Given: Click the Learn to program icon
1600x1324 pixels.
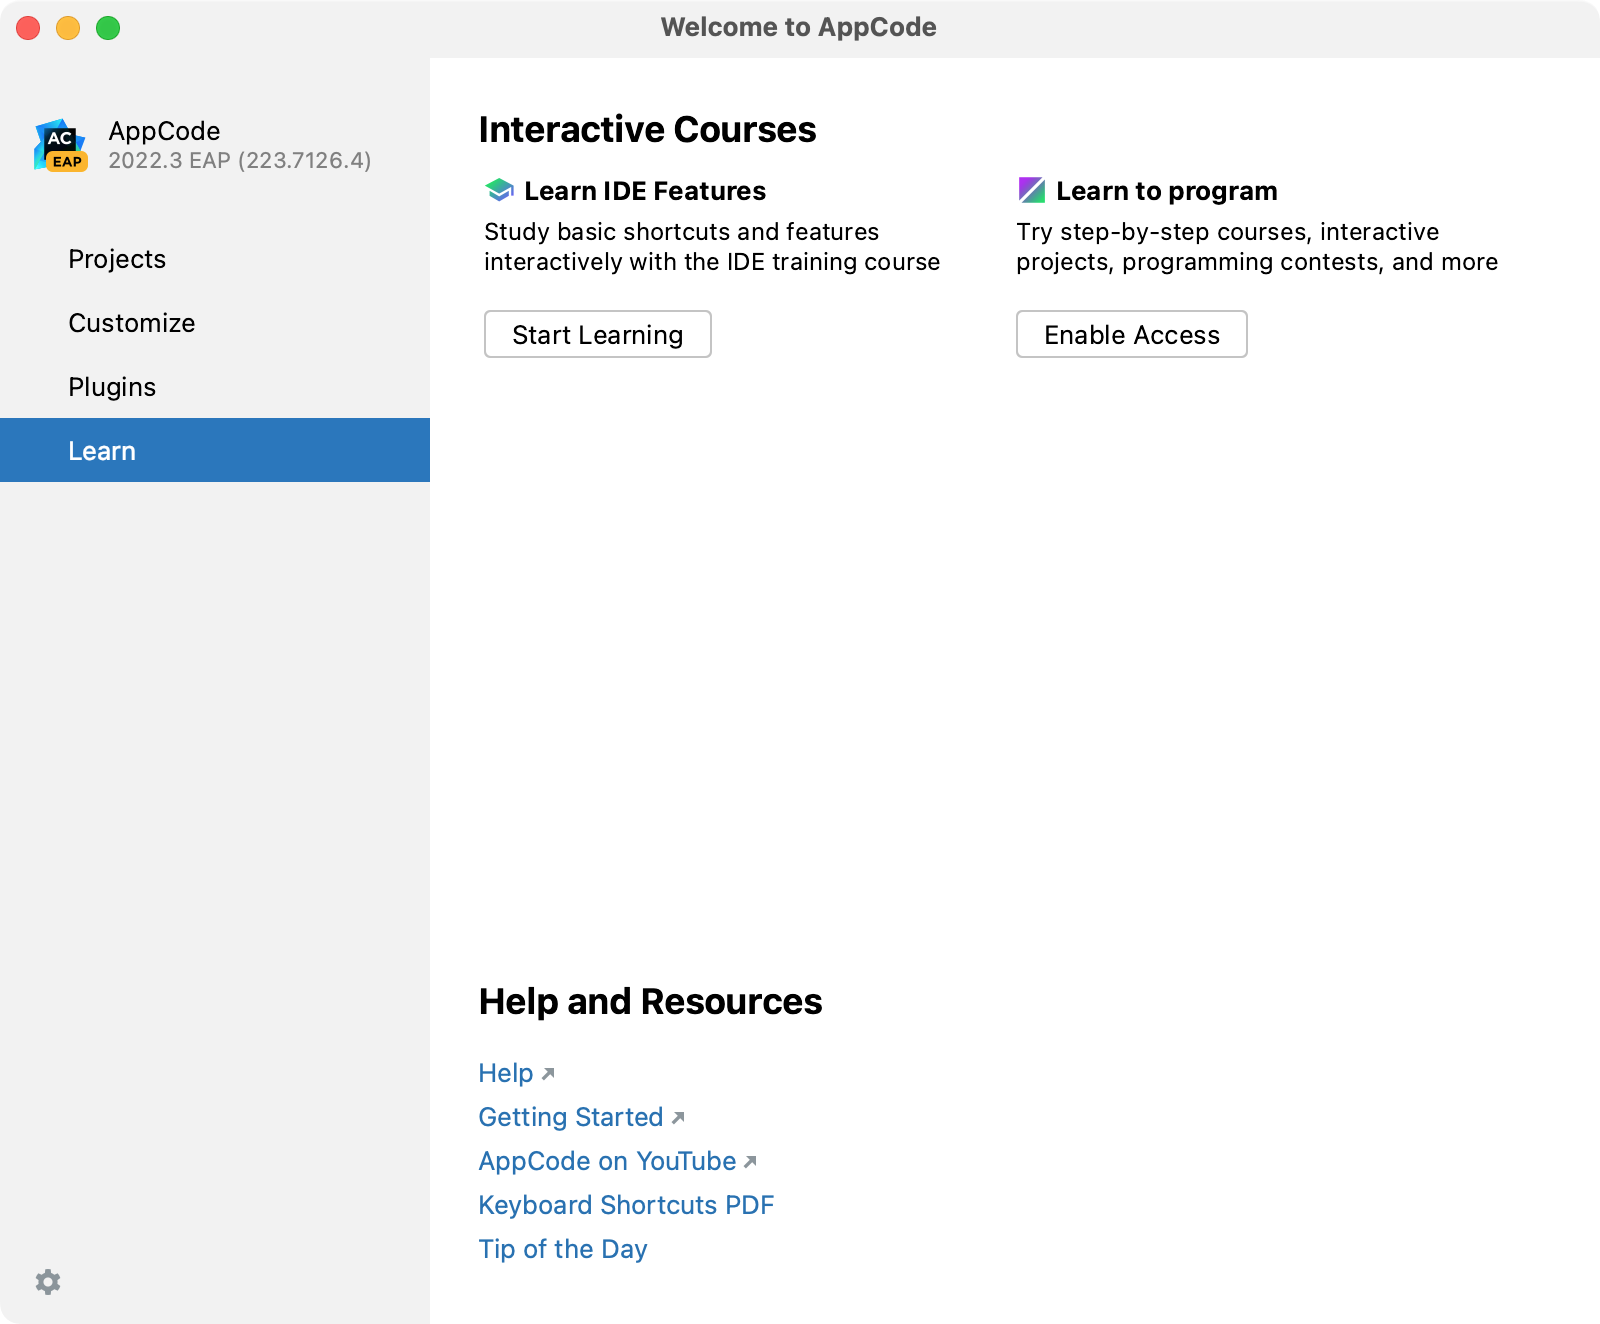Looking at the screenshot, I should coord(1031,190).
